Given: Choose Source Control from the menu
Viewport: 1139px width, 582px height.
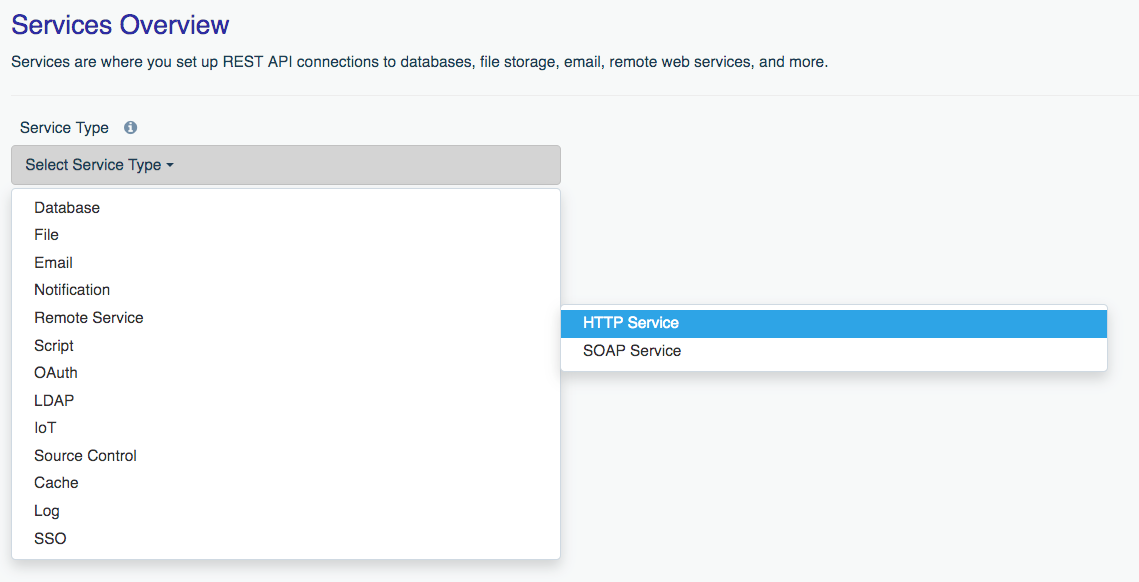Looking at the screenshot, I should click(85, 456).
